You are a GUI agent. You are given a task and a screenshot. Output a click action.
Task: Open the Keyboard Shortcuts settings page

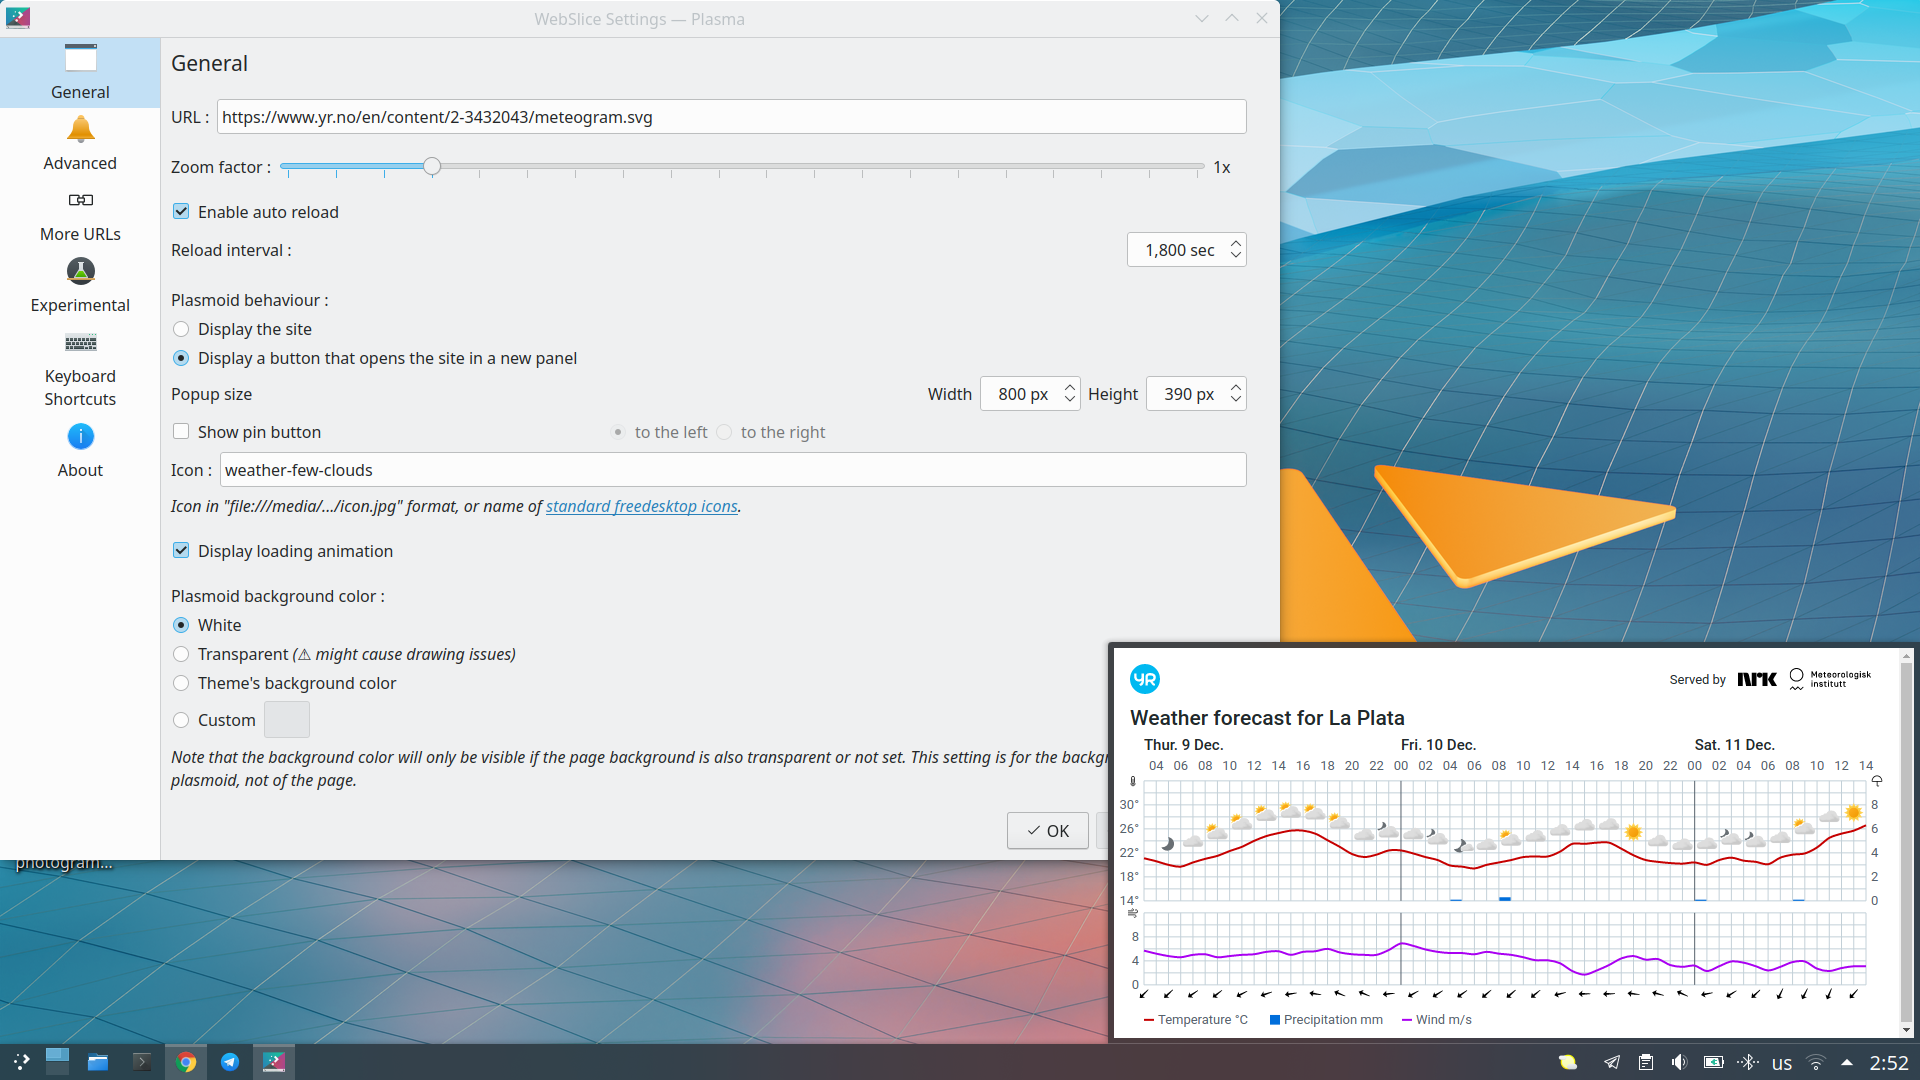pyautogui.click(x=80, y=368)
